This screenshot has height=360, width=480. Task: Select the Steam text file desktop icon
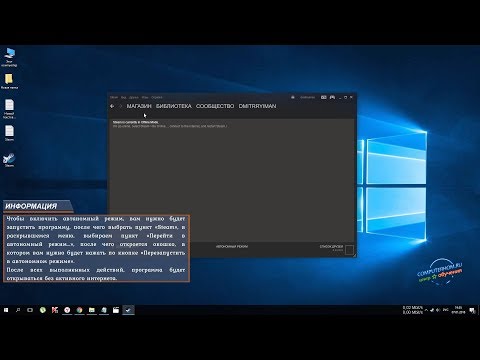[x=9, y=133]
